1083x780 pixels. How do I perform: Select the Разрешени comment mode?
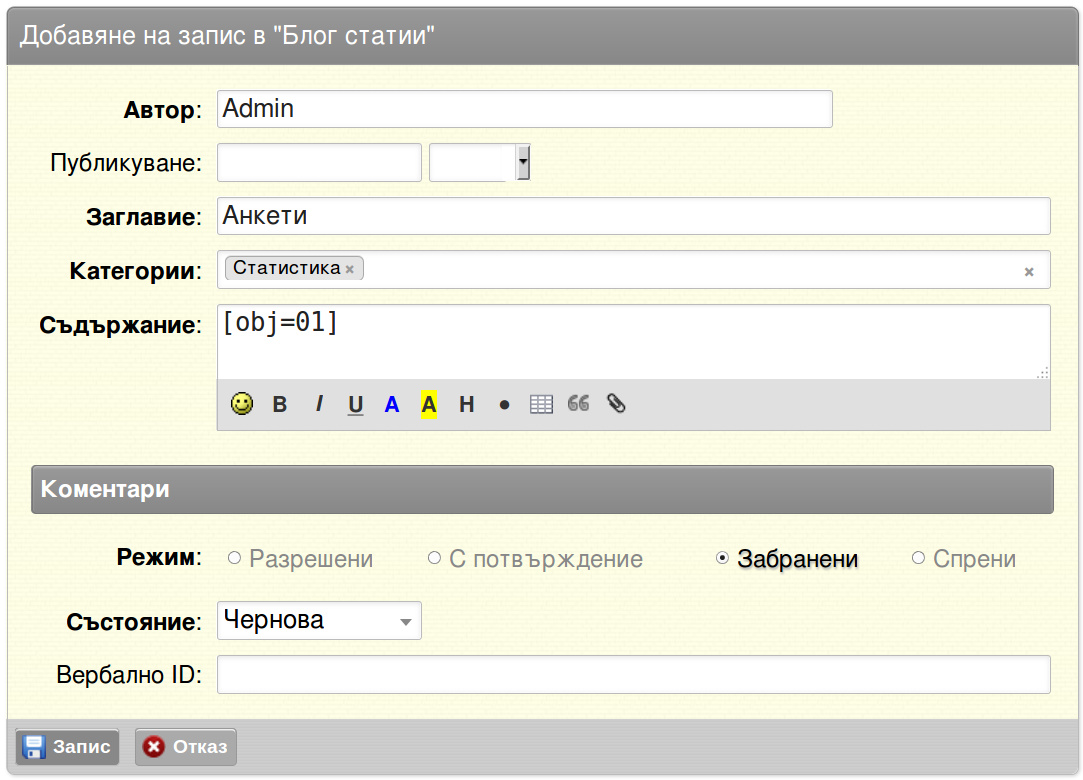point(234,558)
